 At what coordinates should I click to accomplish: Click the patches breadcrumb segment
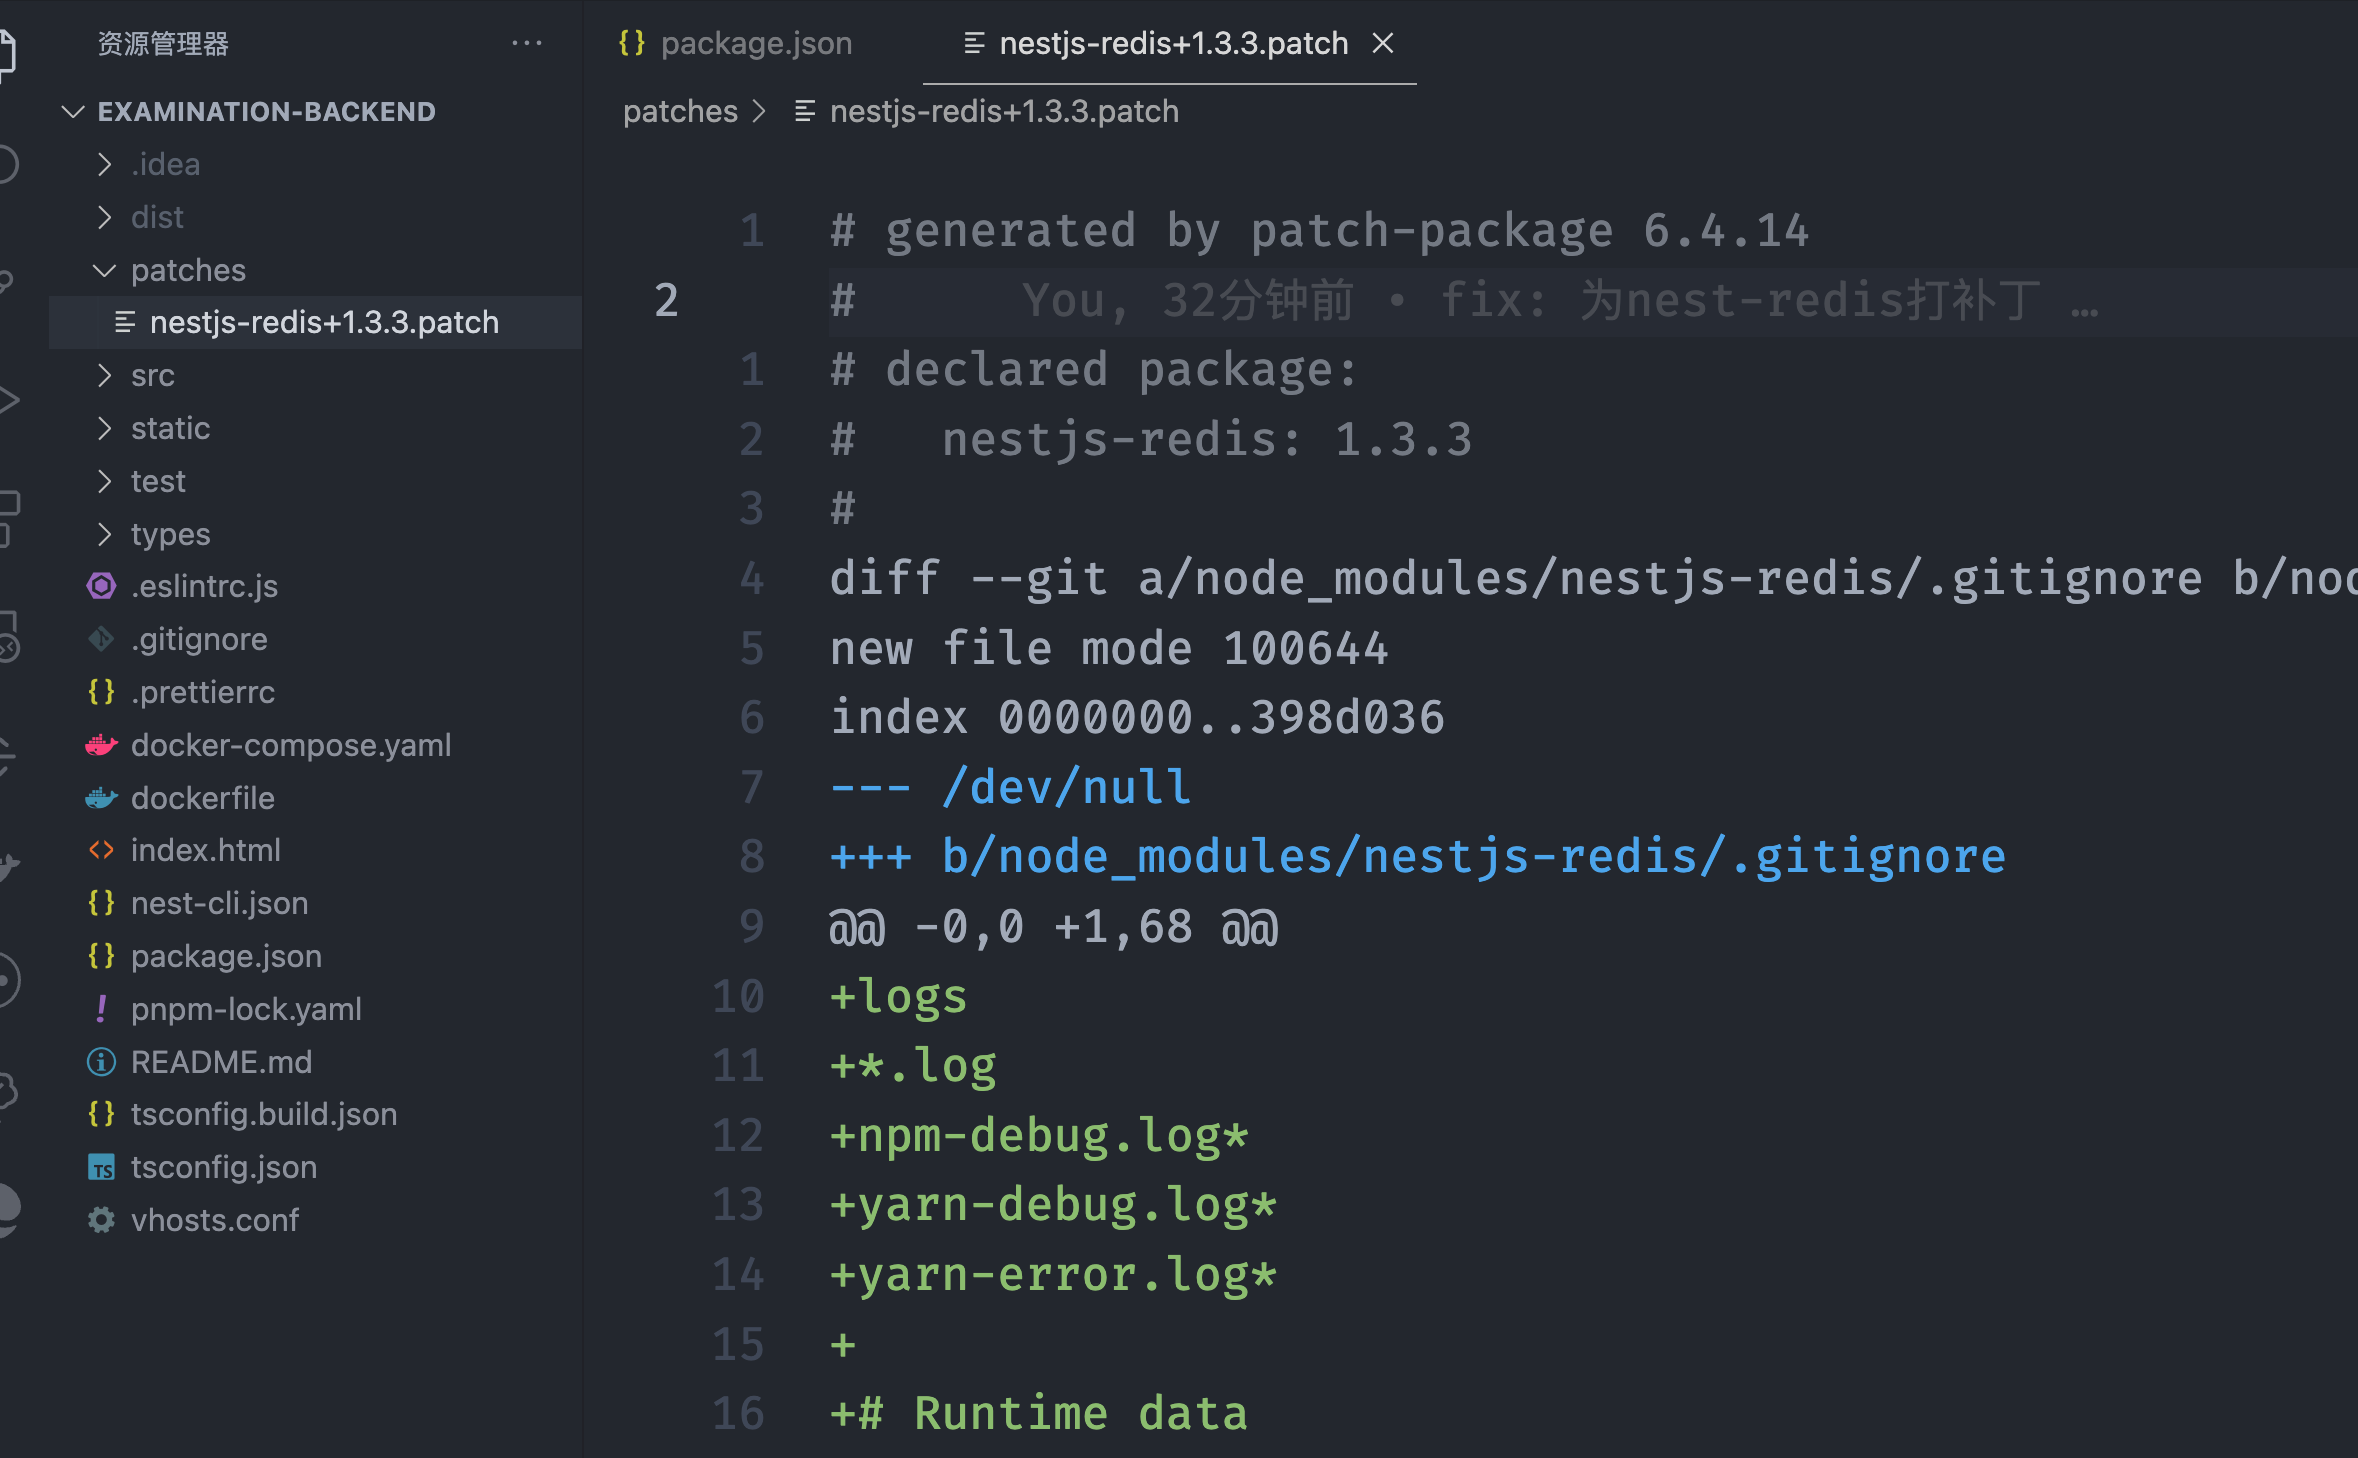point(680,111)
